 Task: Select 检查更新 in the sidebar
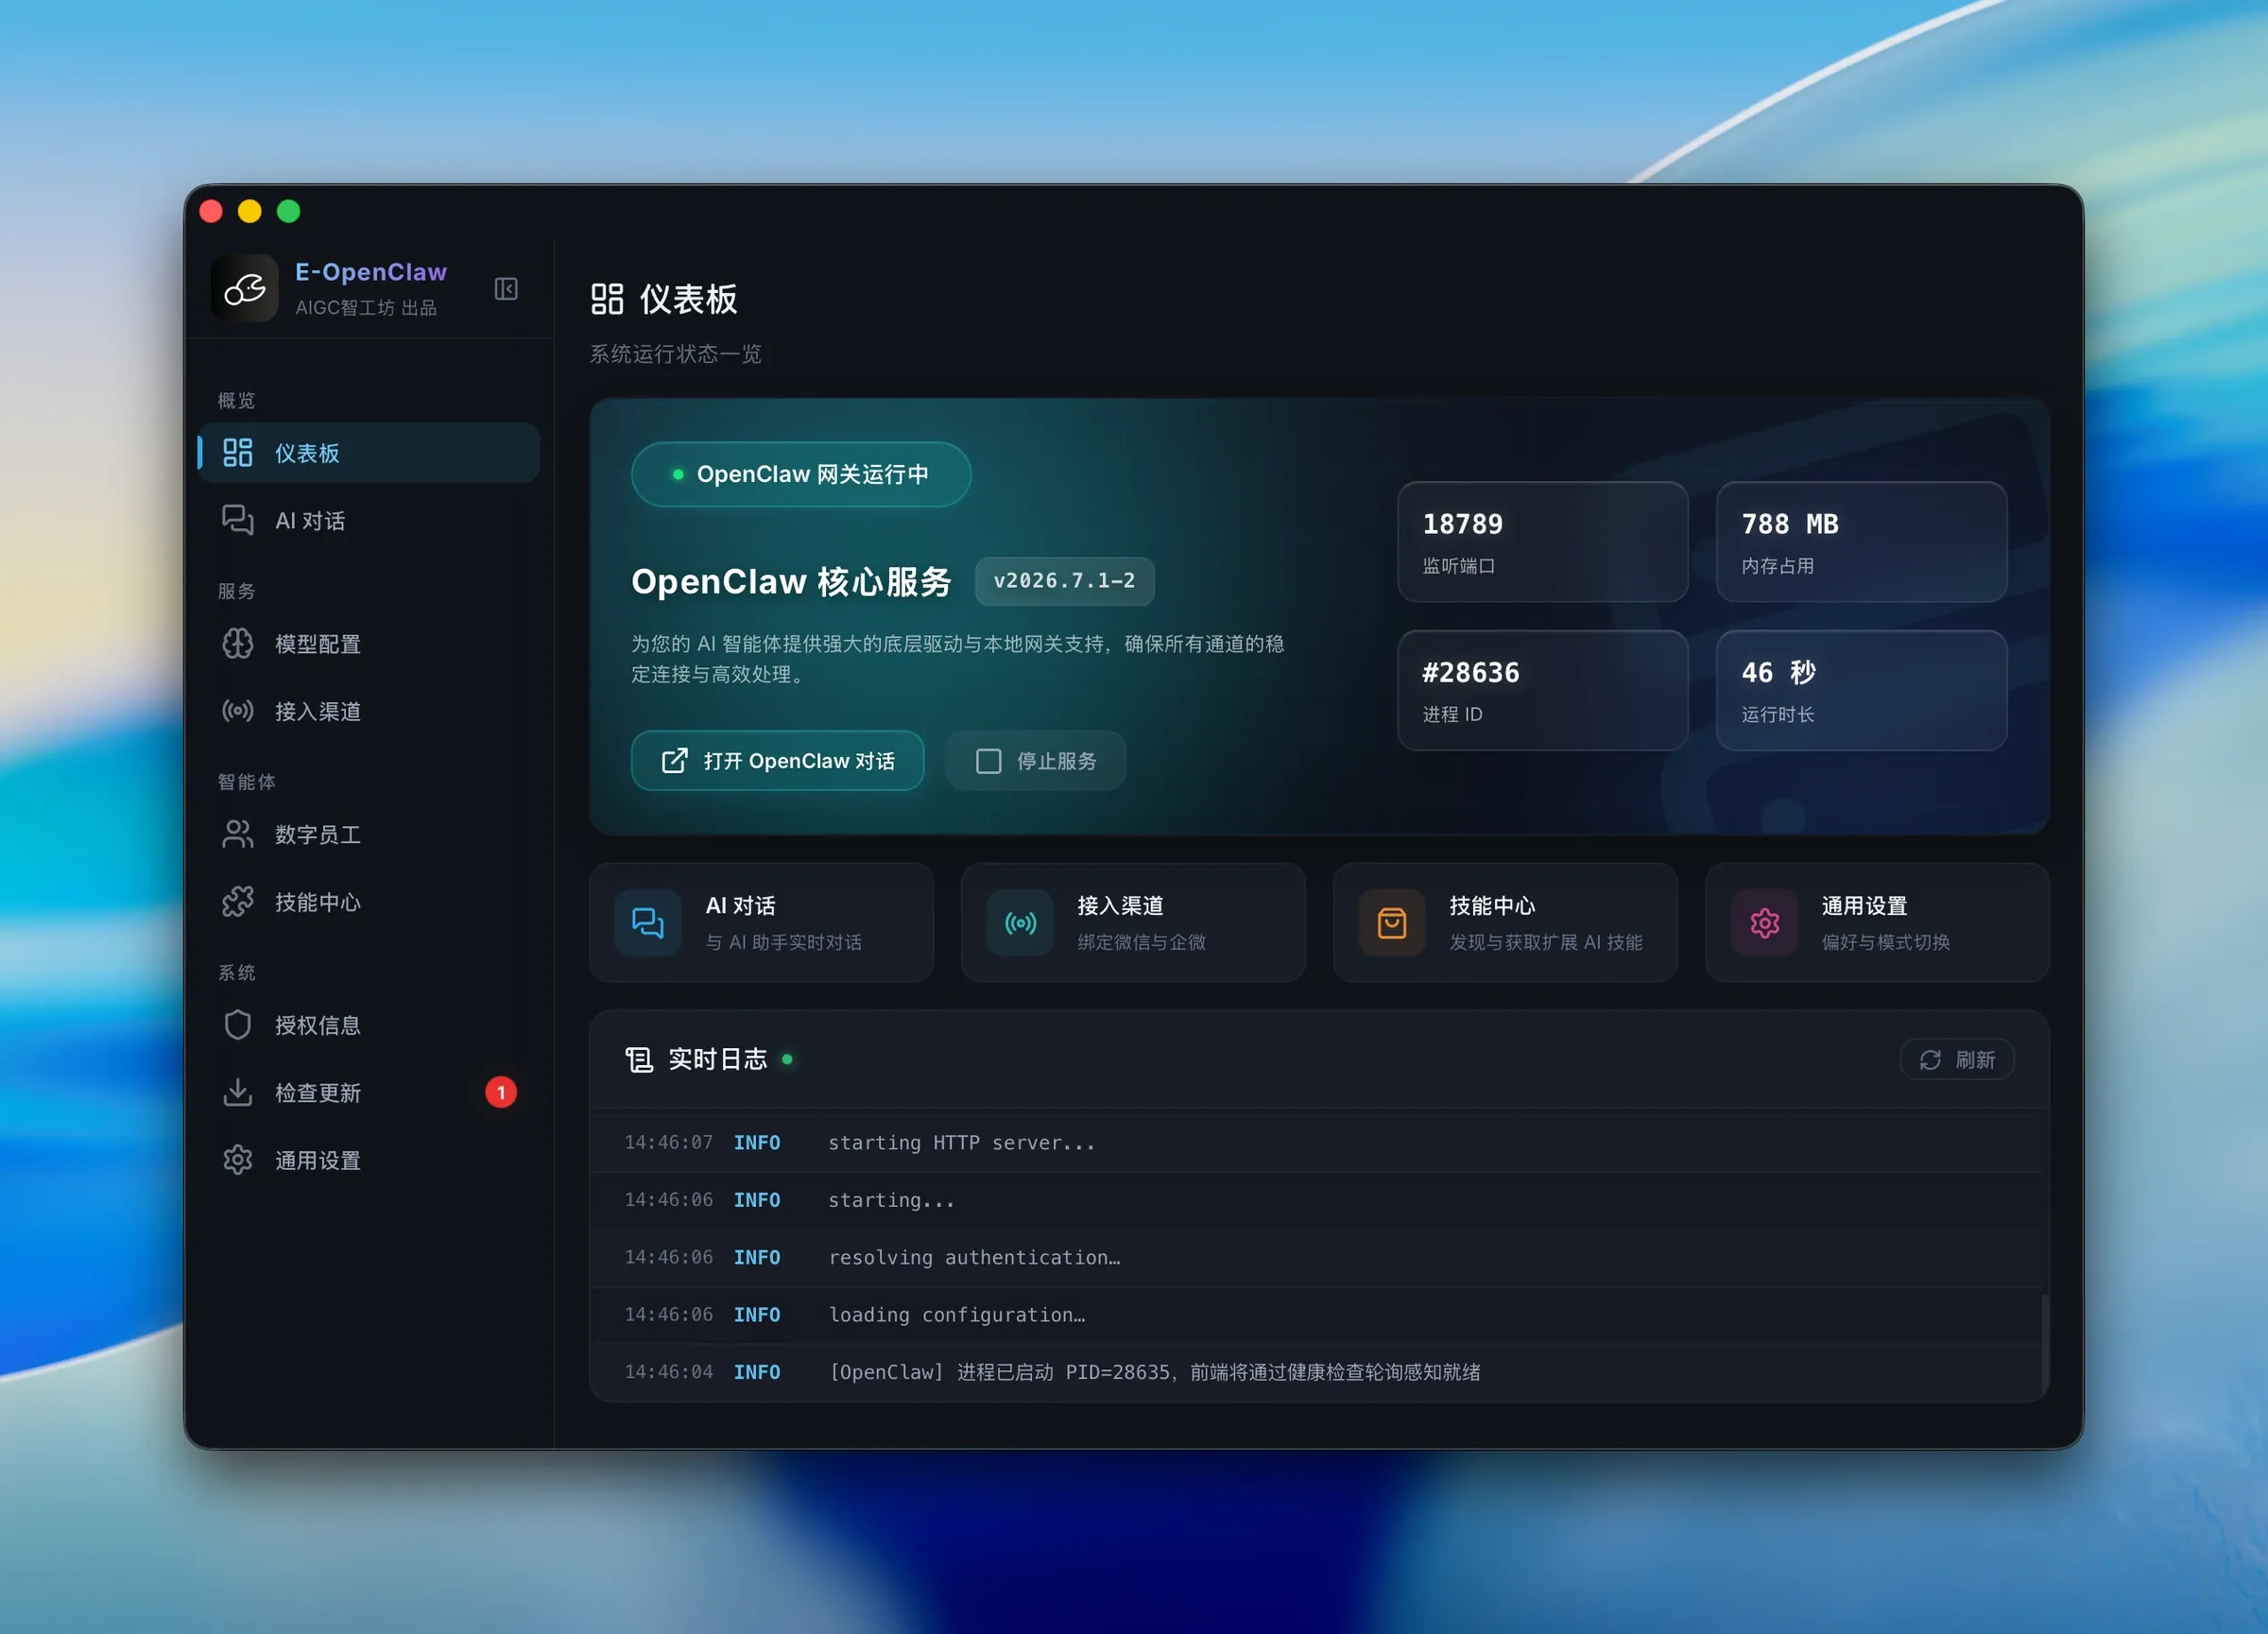pos(369,1092)
